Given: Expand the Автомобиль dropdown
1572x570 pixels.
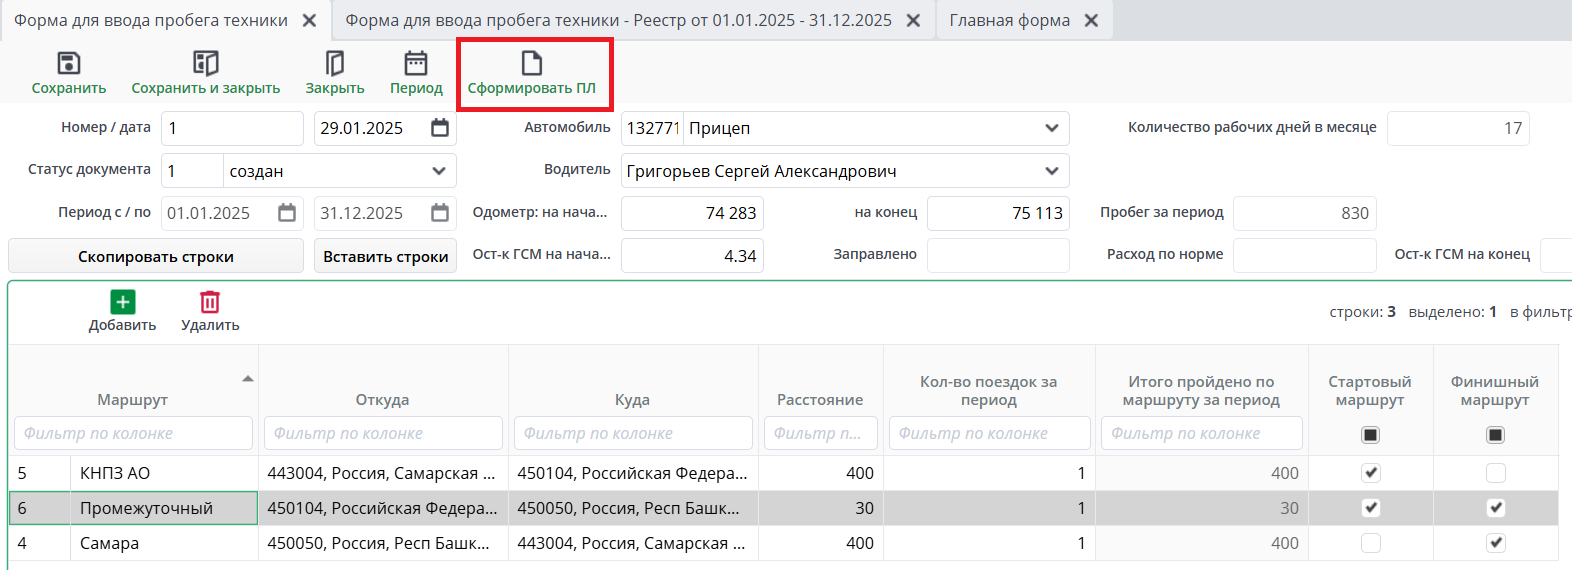Looking at the screenshot, I should click(1051, 128).
